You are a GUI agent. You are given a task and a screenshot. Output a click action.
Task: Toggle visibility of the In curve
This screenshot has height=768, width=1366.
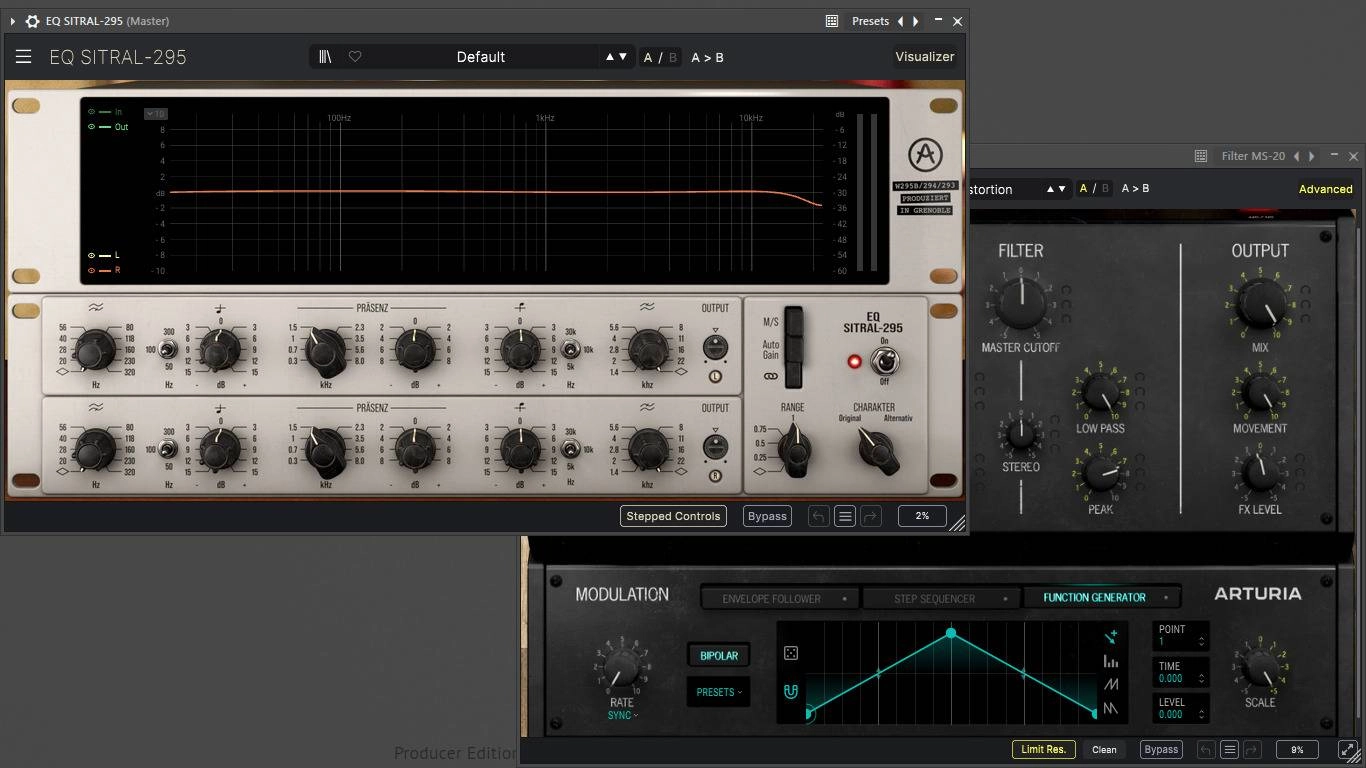click(92, 112)
